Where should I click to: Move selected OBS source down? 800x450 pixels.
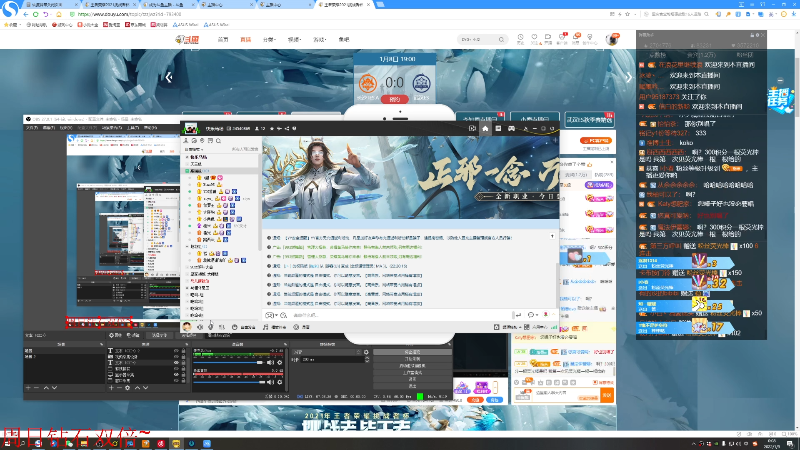(x=145, y=388)
